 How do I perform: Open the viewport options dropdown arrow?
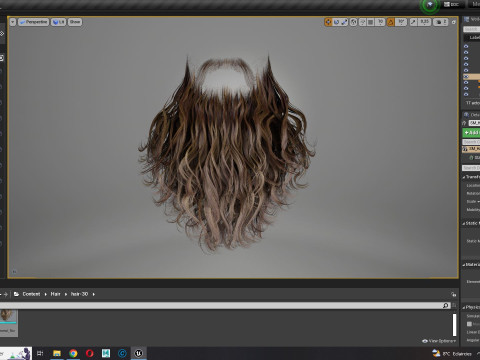pos(13,22)
